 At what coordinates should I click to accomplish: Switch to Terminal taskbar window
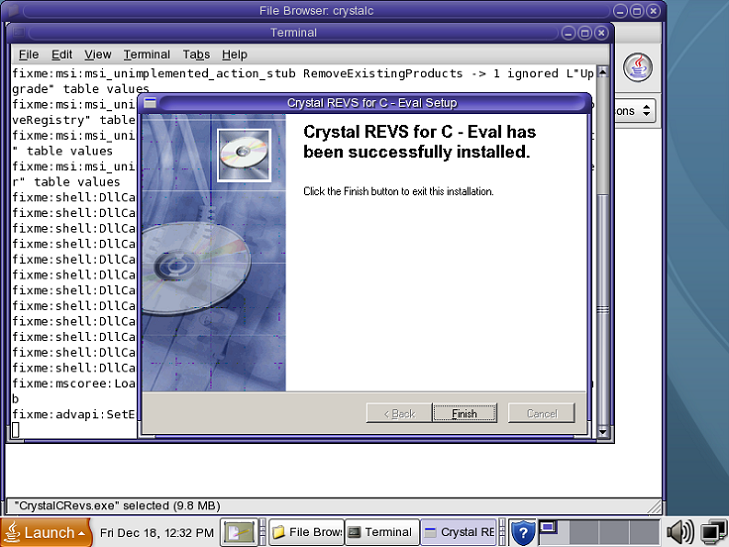[382, 532]
